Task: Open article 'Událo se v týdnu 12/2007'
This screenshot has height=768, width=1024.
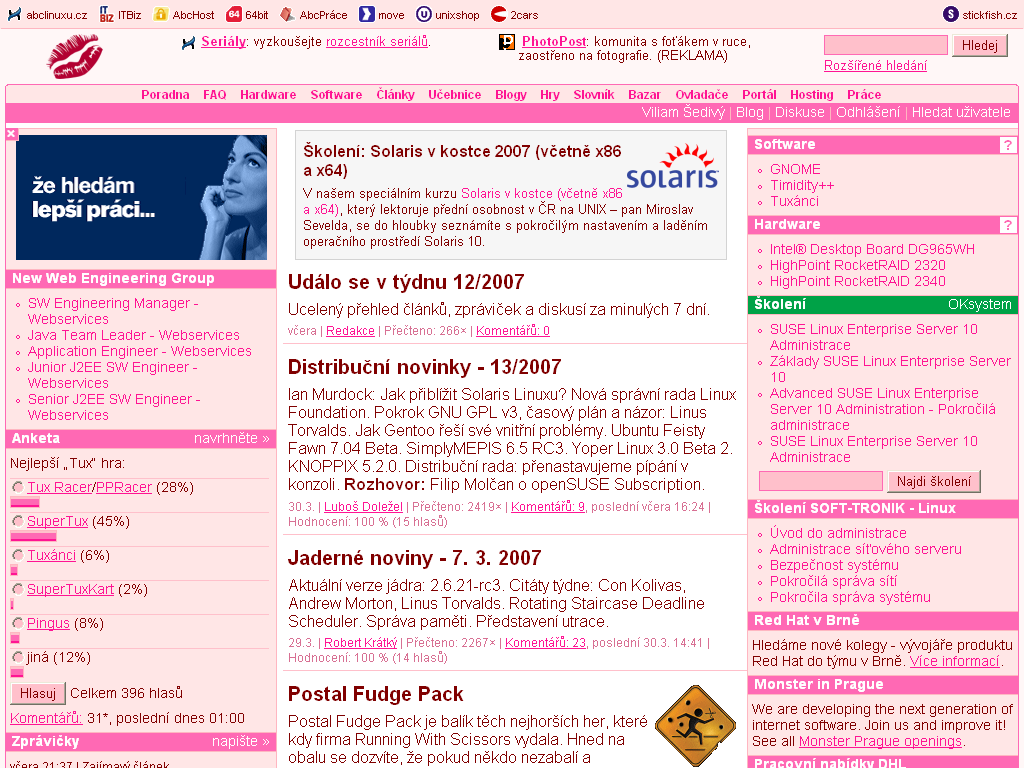Action: [406, 282]
